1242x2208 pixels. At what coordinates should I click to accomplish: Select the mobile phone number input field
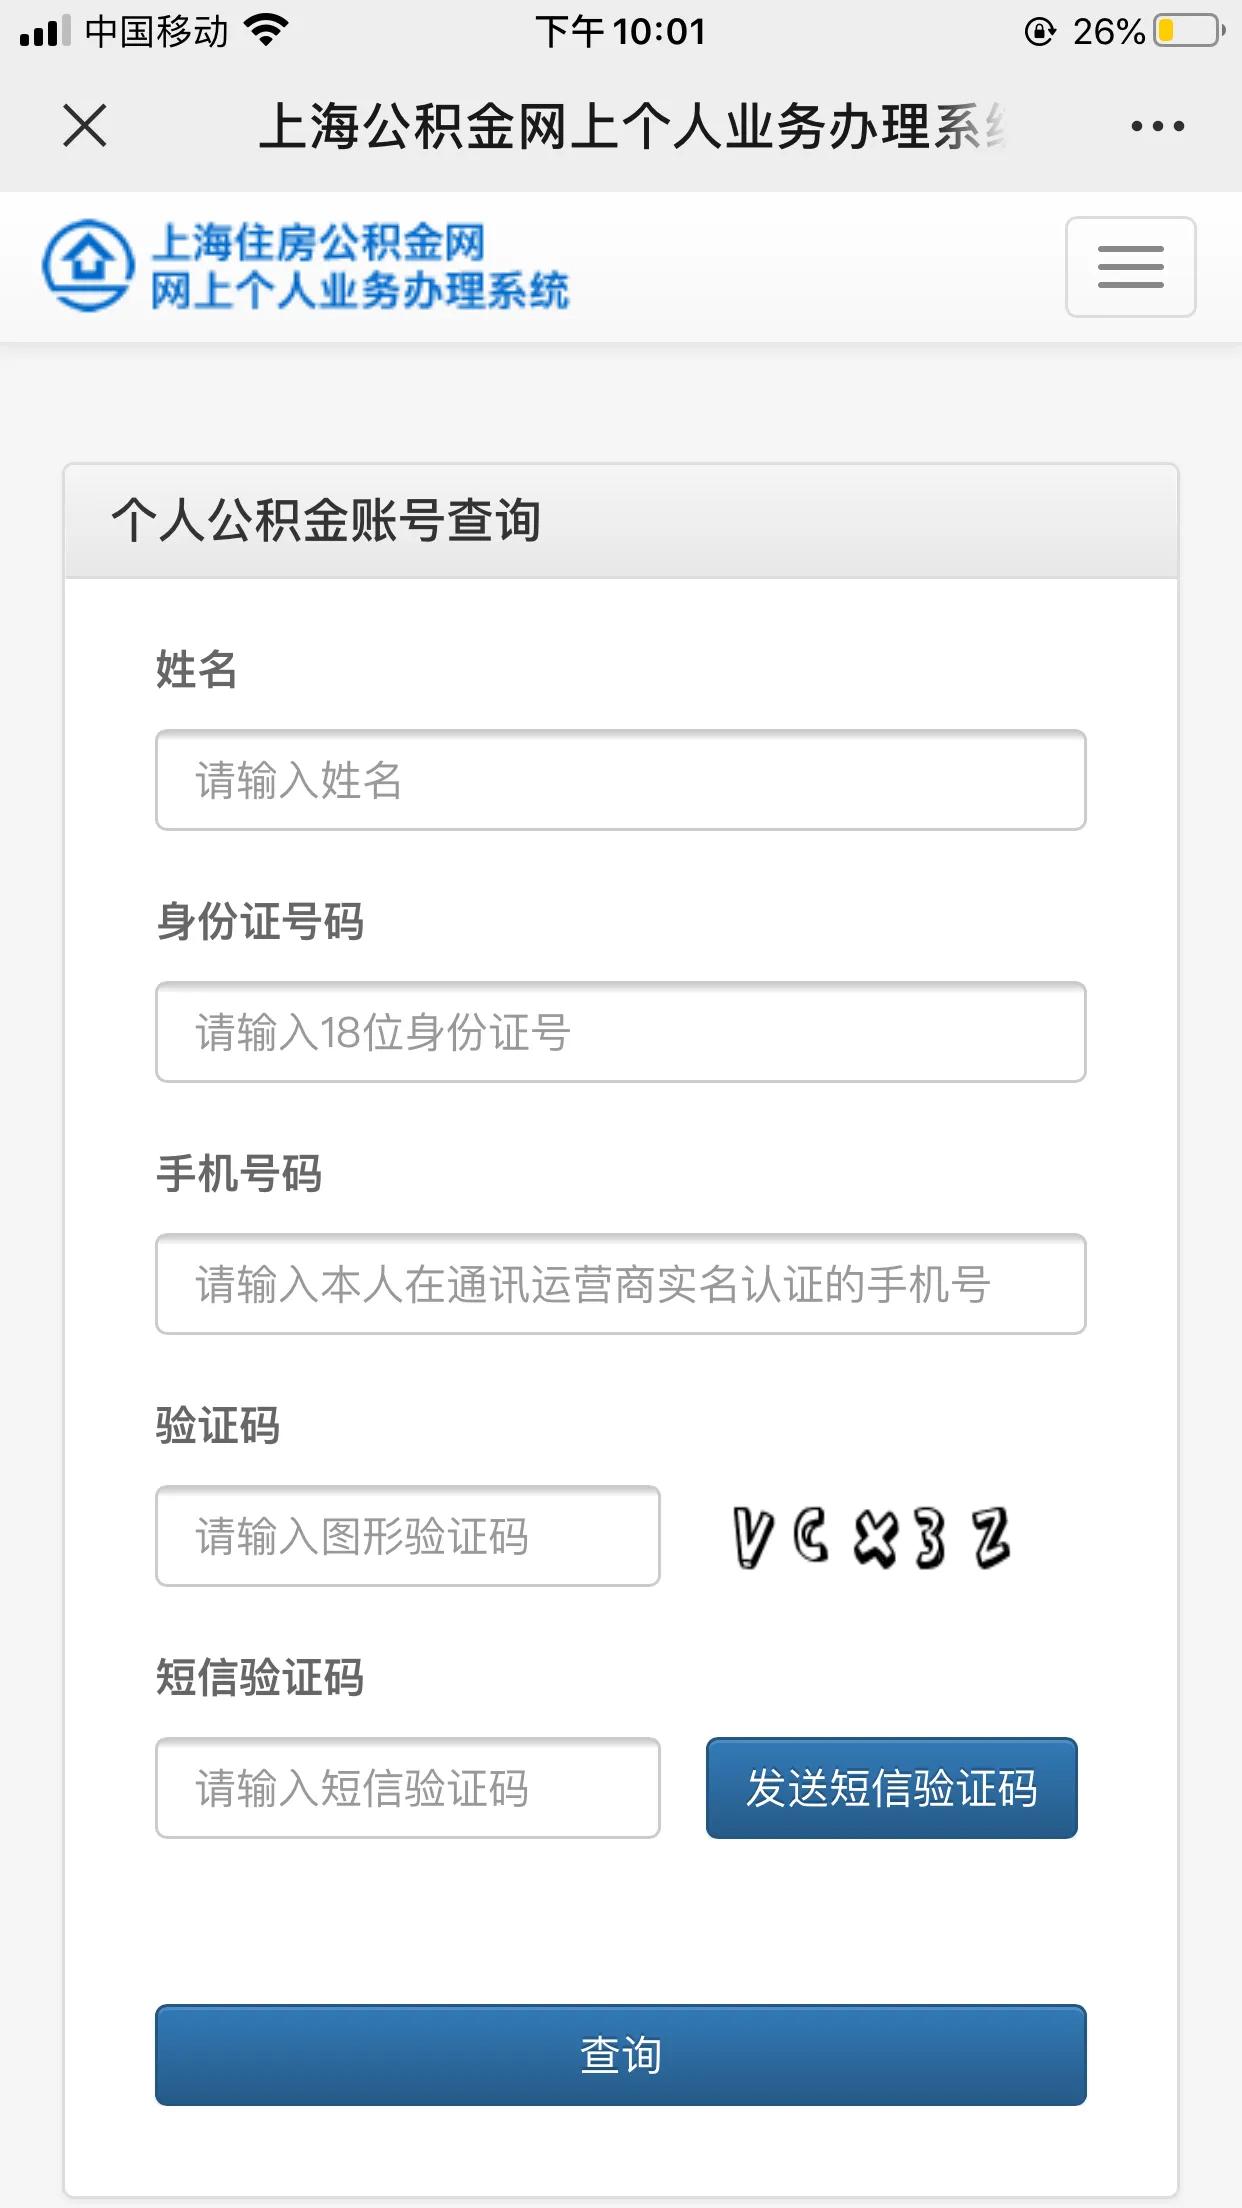[x=620, y=1284]
